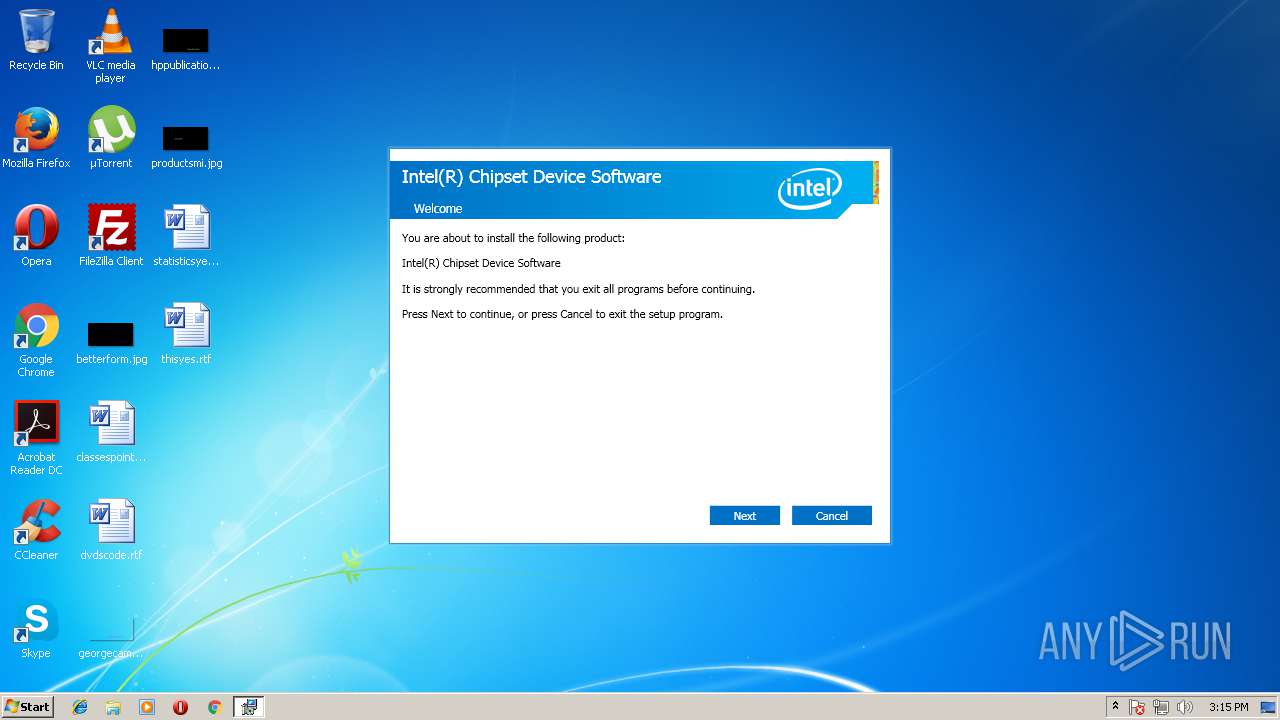The height and width of the screenshot is (720, 1280).
Task: Click the 'Welcome' heading text
Action: coord(438,209)
